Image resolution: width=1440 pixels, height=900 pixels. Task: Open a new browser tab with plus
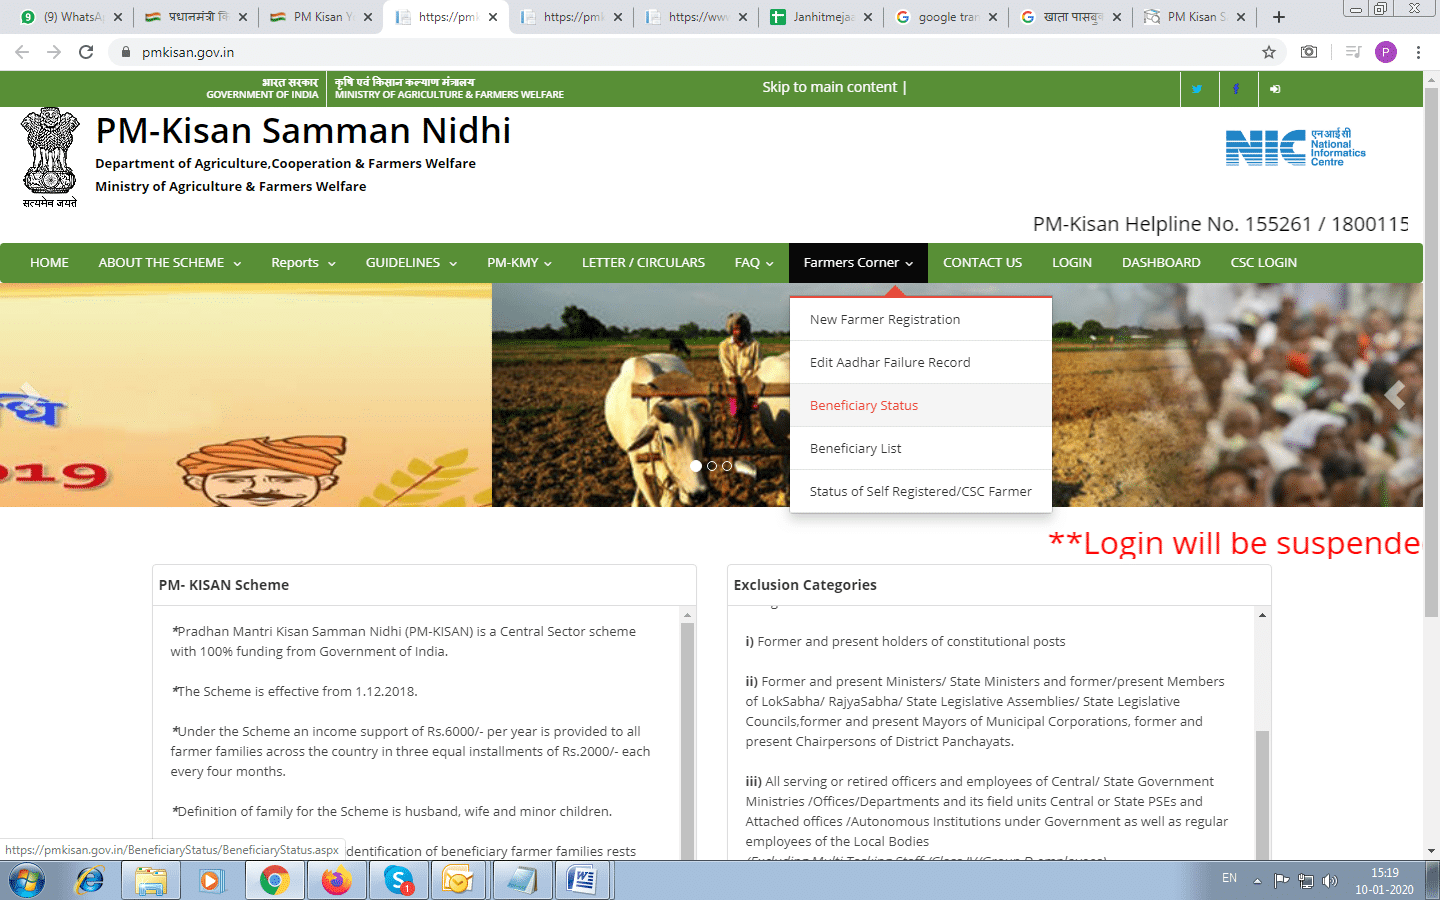(x=1278, y=17)
